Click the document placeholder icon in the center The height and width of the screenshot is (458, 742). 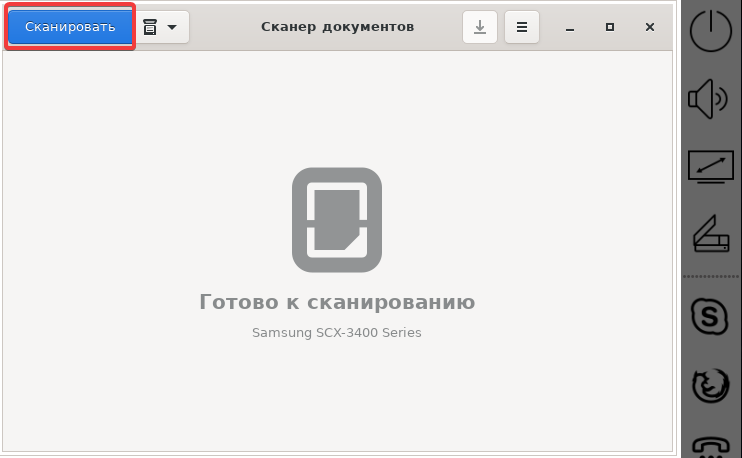pyautogui.click(x=337, y=220)
